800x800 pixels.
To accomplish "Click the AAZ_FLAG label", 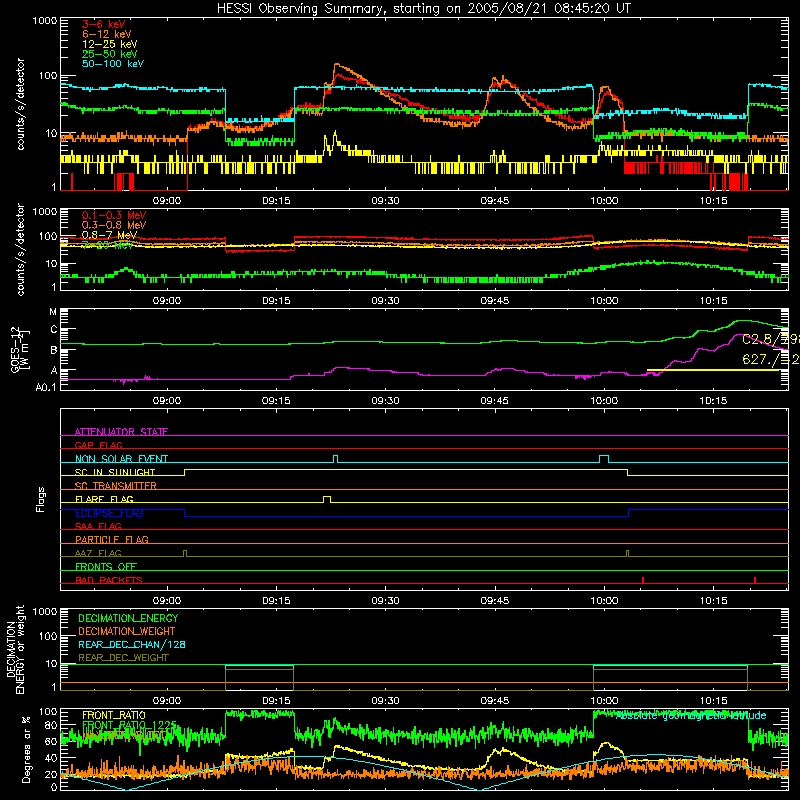I will click(x=98, y=553).
